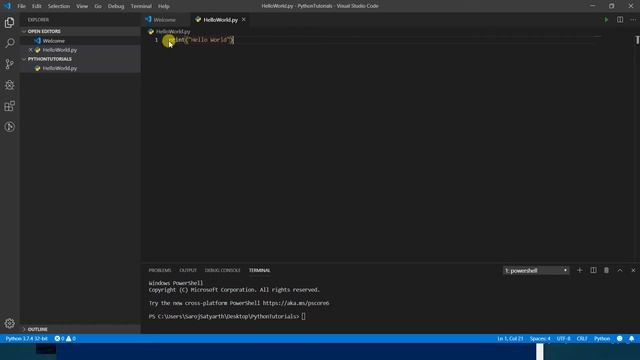Open the File menu
Image resolution: width=640 pixels, height=360 pixels.
[21, 6]
